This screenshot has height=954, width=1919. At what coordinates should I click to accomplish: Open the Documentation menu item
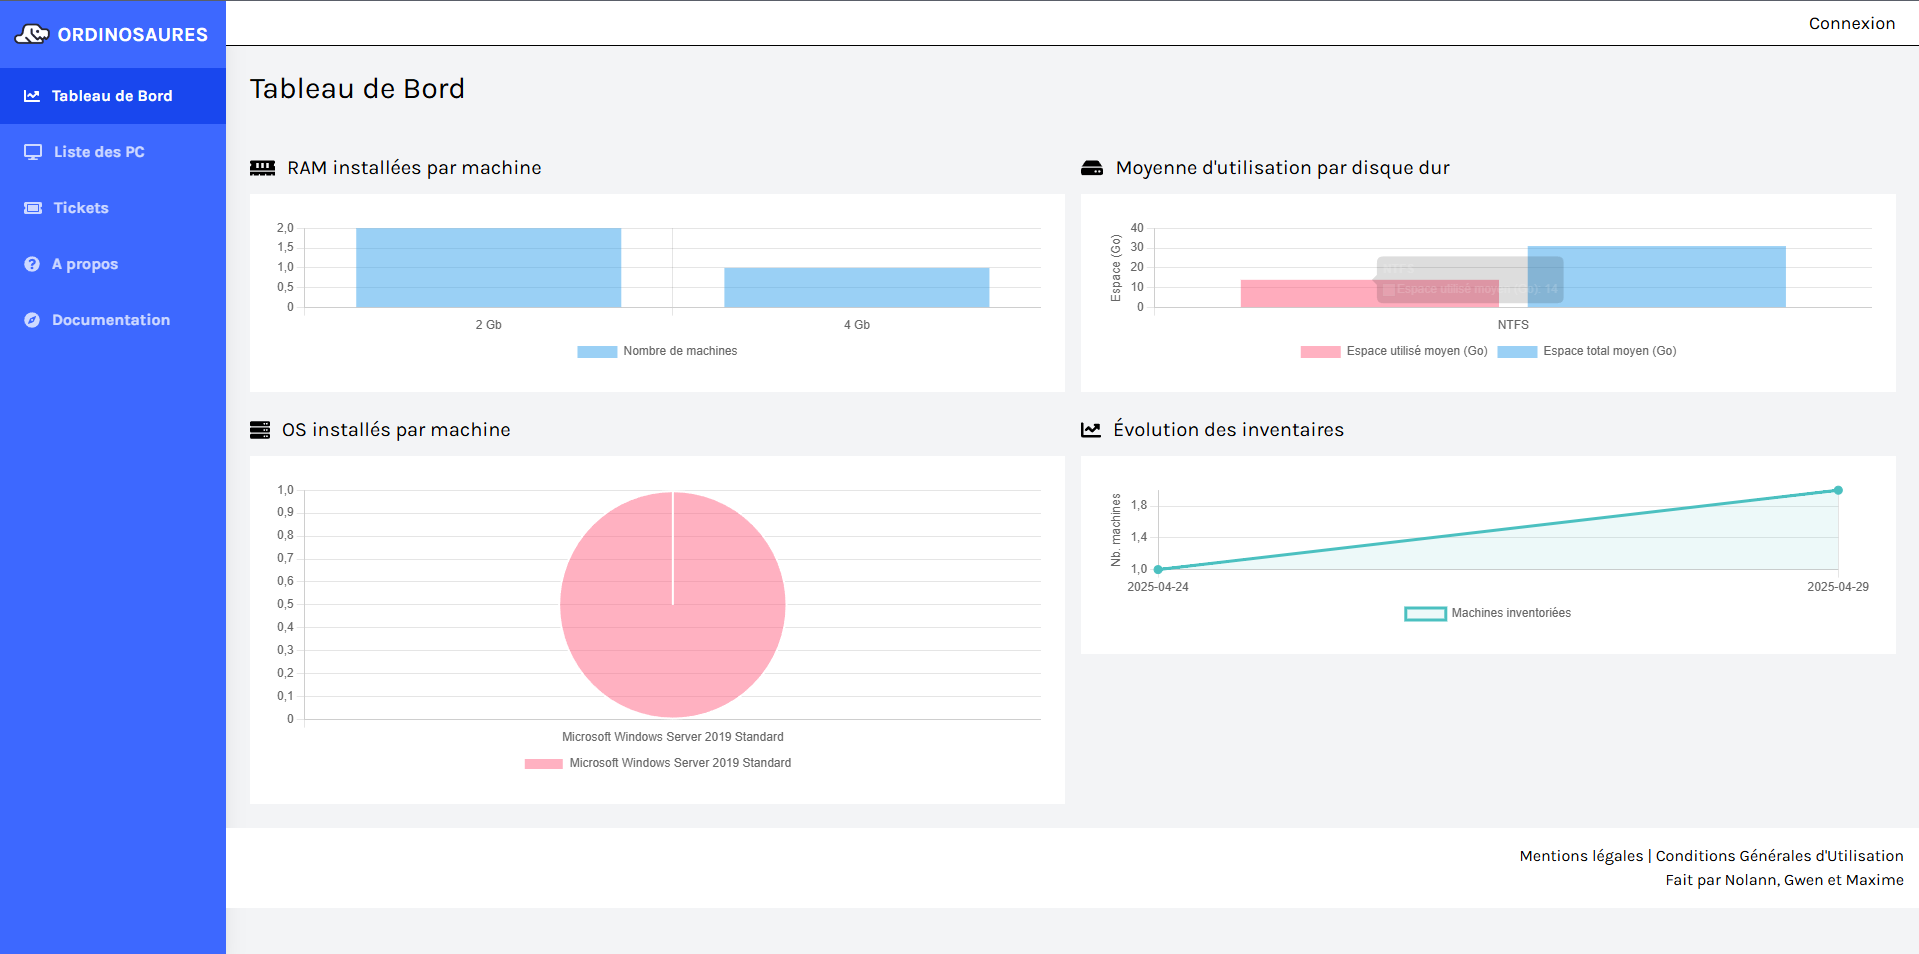pyautogui.click(x=111, y=320)
